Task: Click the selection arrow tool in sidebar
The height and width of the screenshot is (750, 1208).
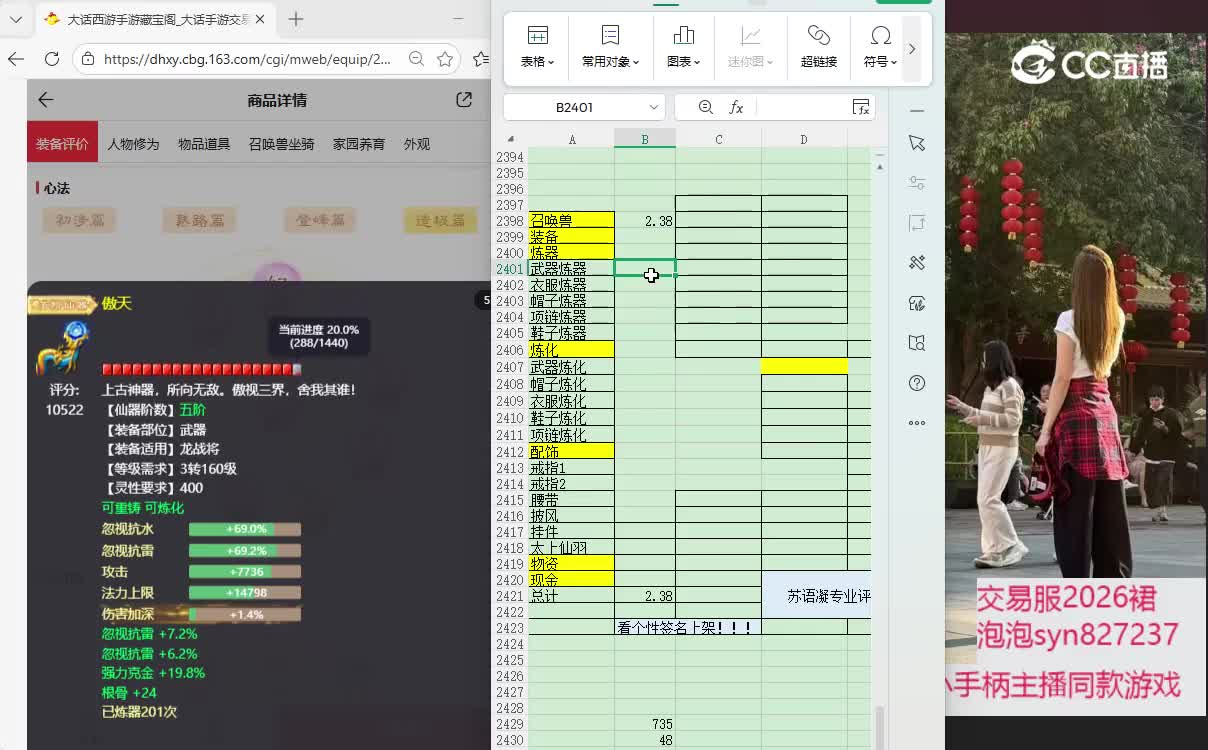Action: [917, 143]
